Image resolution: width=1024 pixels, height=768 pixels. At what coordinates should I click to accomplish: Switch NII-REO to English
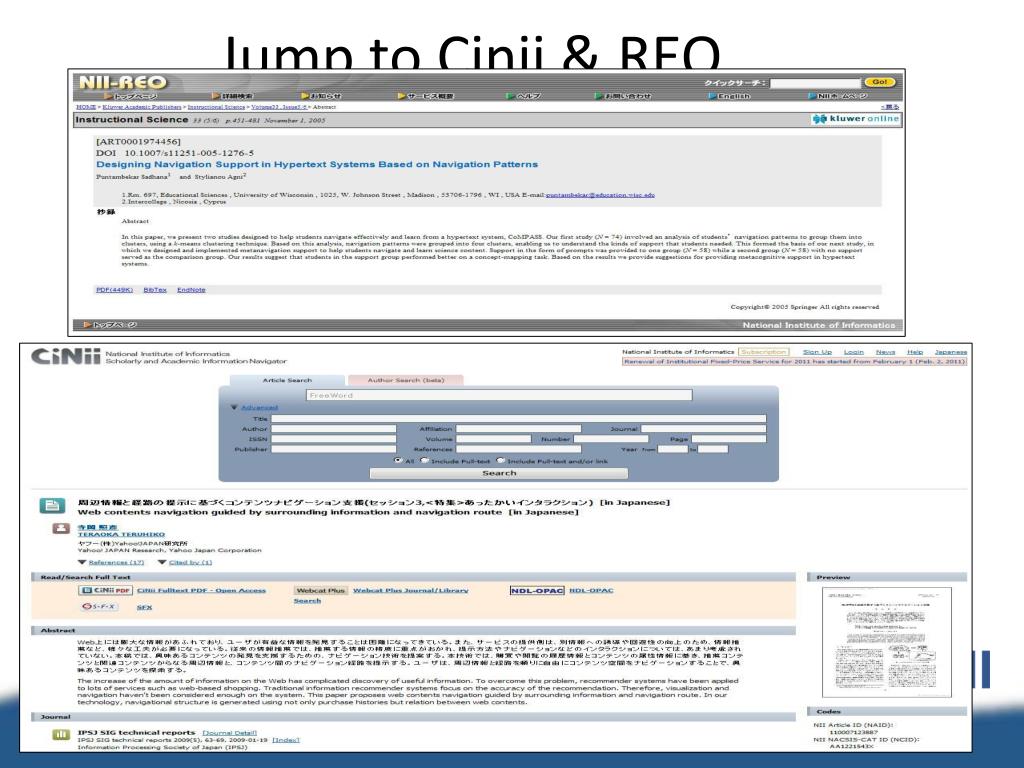[x=729, y=96]
